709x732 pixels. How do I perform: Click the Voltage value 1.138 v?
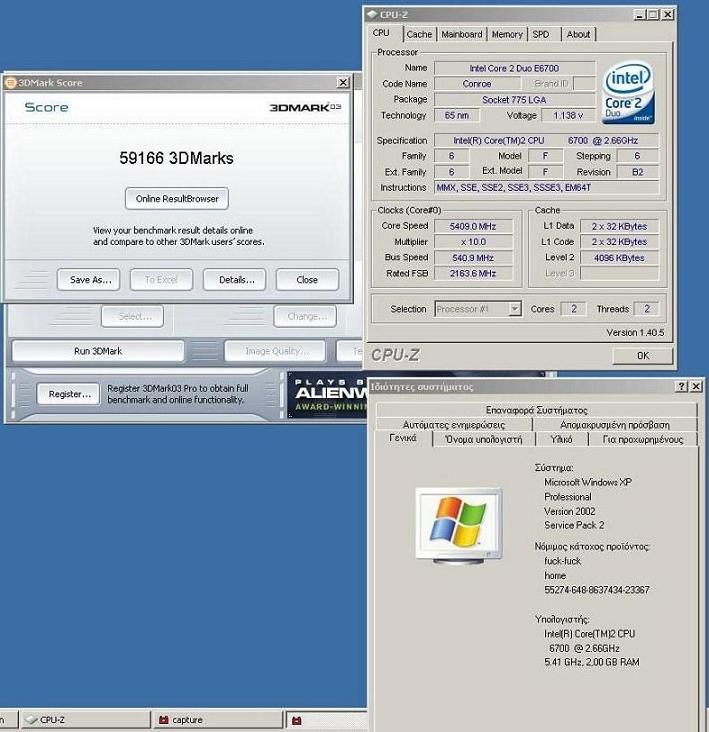tap(568, 115)
